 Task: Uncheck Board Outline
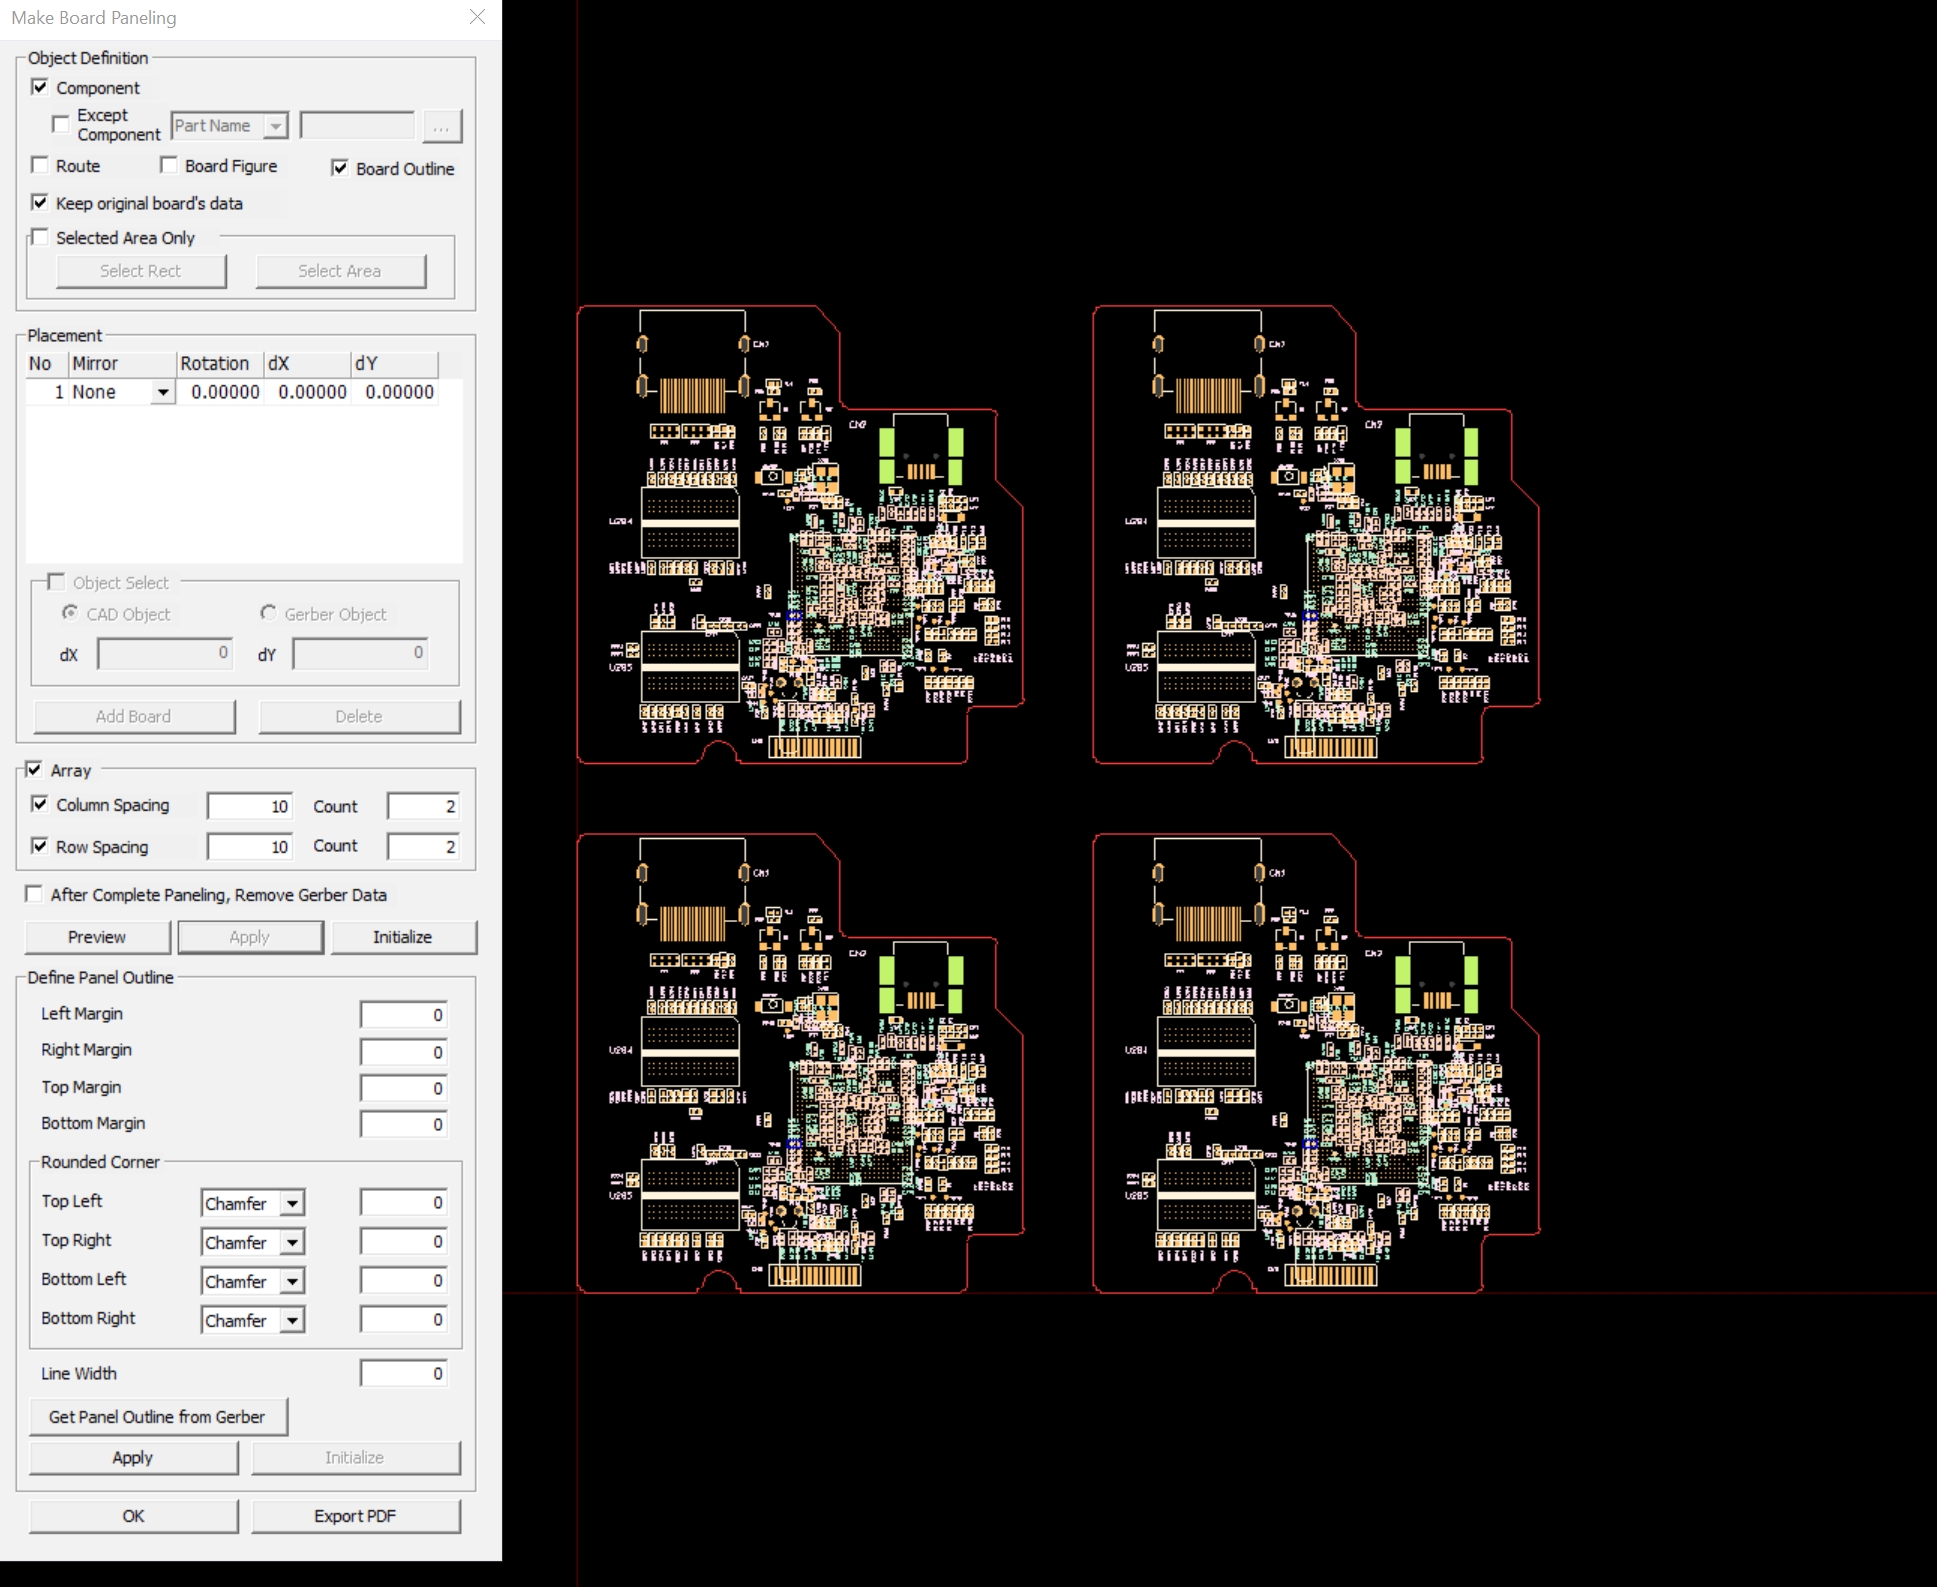click(339, 168)
